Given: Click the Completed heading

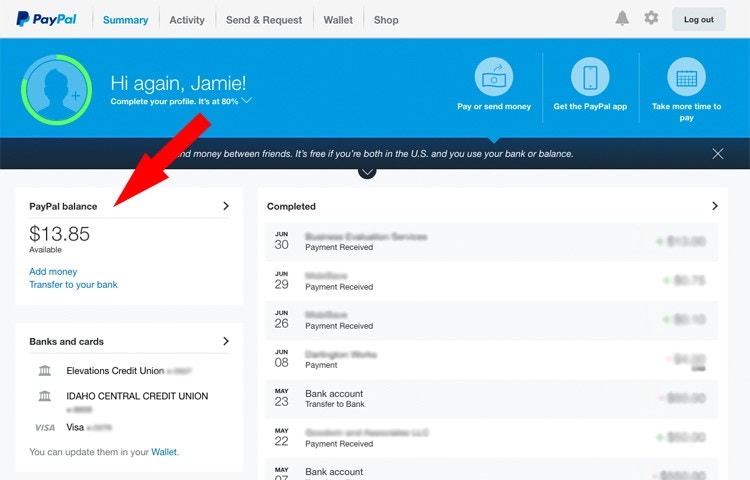Looking at the screenshot, I should 291,207.
